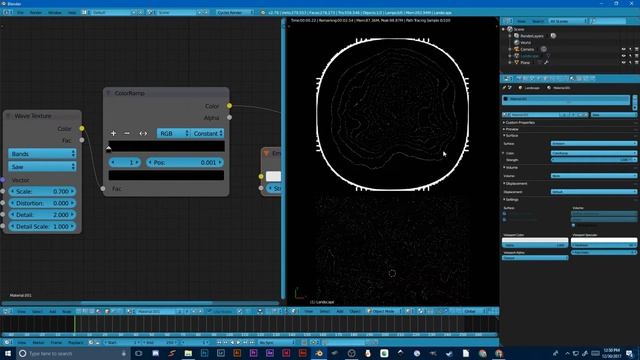640x360 pixels.
Task: Select the Camera object in outliner
Action: 527,49
